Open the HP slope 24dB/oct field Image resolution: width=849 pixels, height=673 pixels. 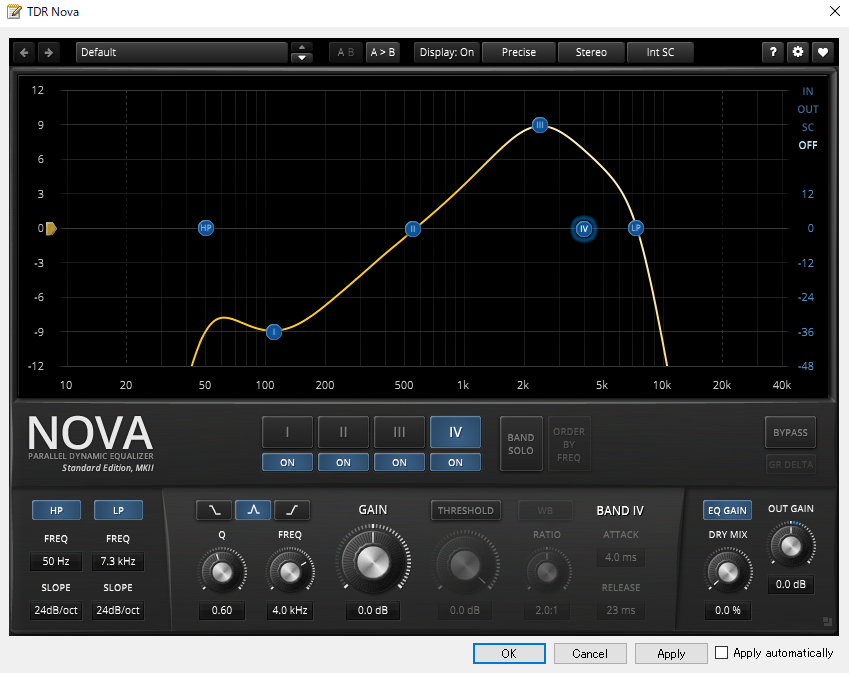[56, 610]
